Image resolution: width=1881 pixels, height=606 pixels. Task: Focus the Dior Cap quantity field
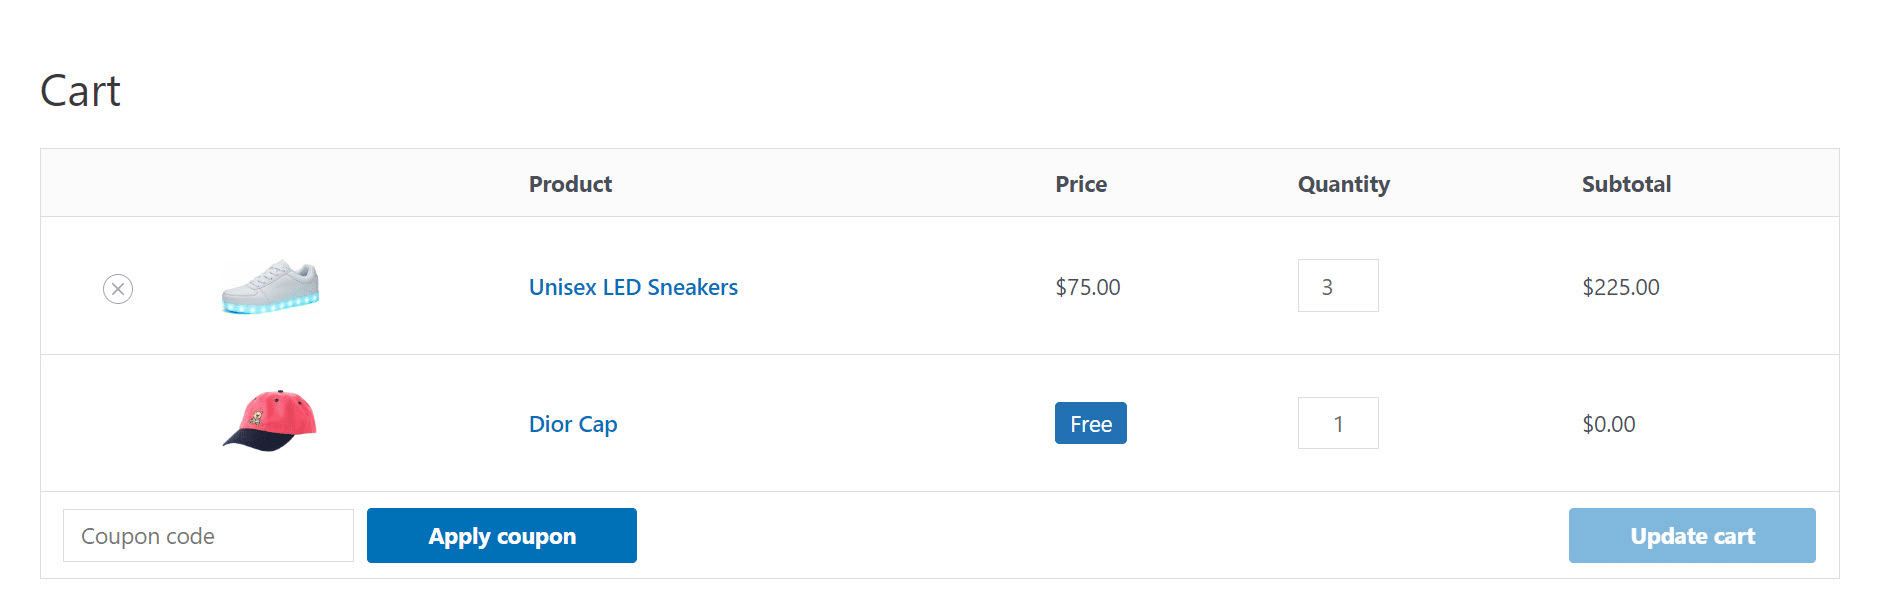coord(1337,423)
